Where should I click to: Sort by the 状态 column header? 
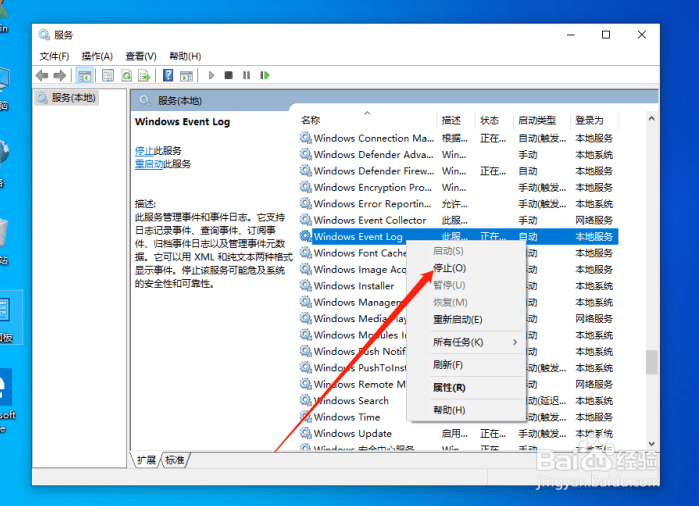494,120
